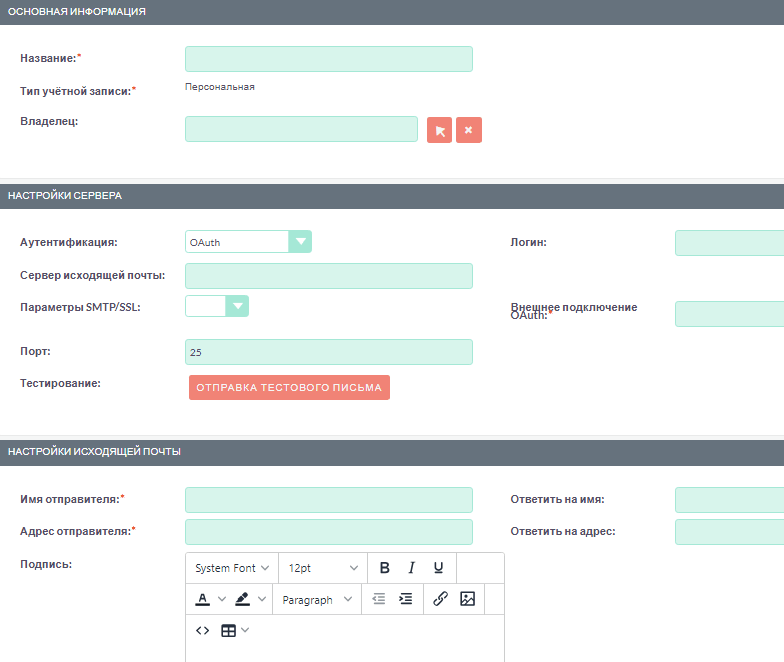Toggle bold formatting in signature editor
Image resolution: width=784 pixels, height=662 pixels.
[x=384, y=568]
